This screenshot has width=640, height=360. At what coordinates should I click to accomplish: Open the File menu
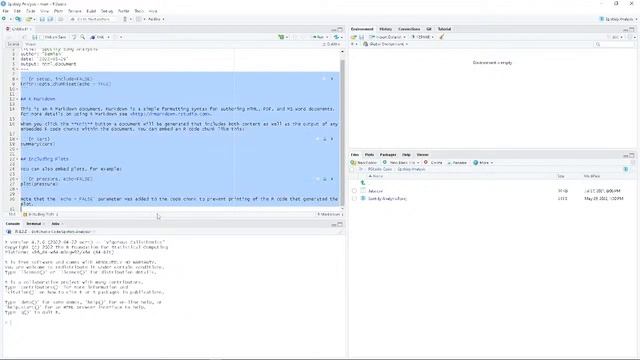pyautogui.click(x=5, y=11)
